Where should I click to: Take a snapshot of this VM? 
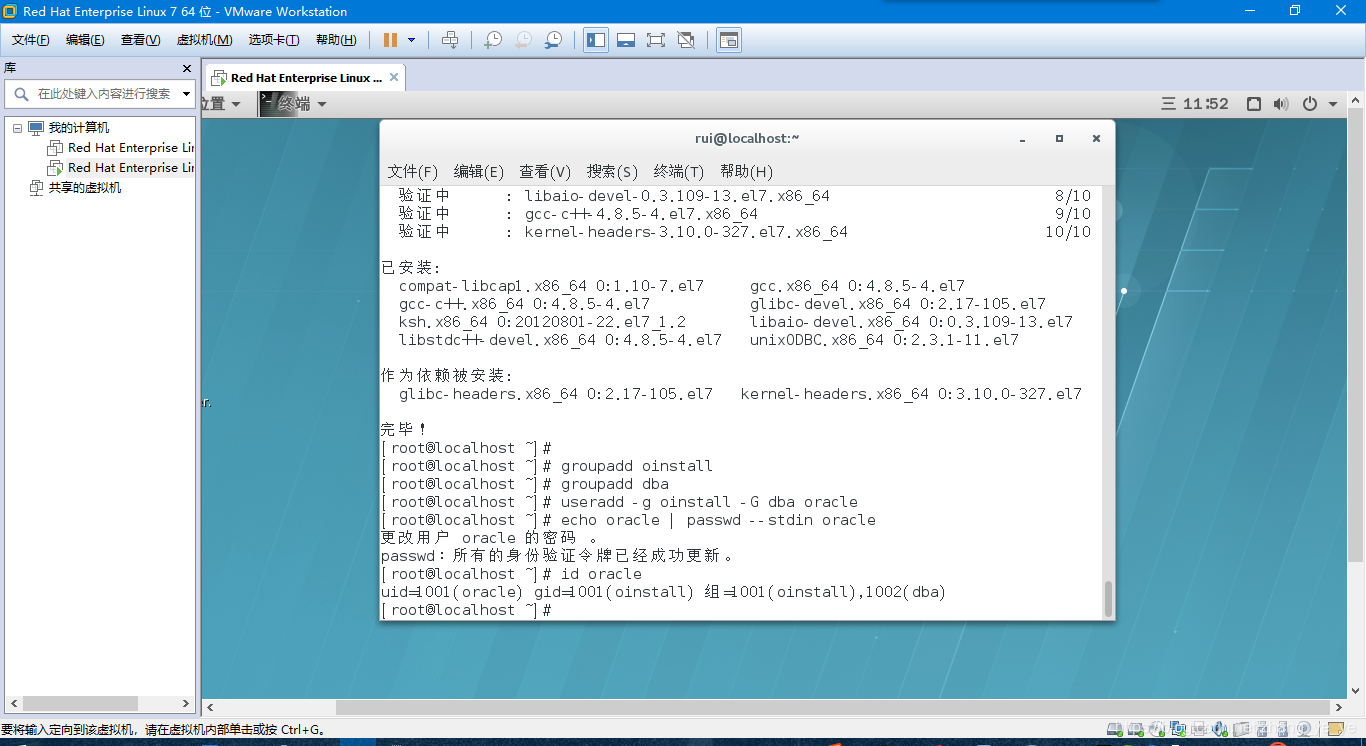pyautogui.click(x=493, y=40)
